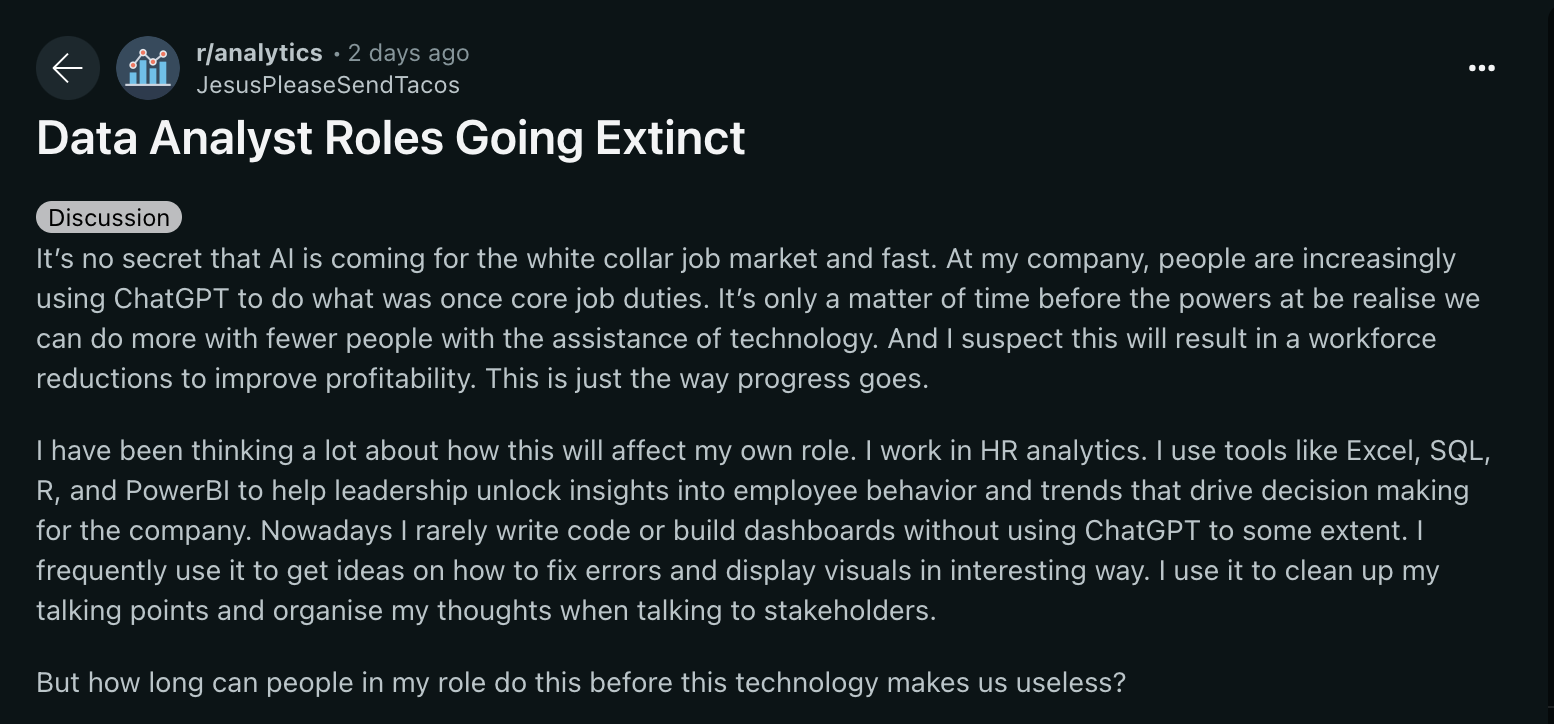The height and width of the screenshot is (724, 1554).
Task: Open r/analytics via its bar-chart avatar icon
Action: coord(147,67)
